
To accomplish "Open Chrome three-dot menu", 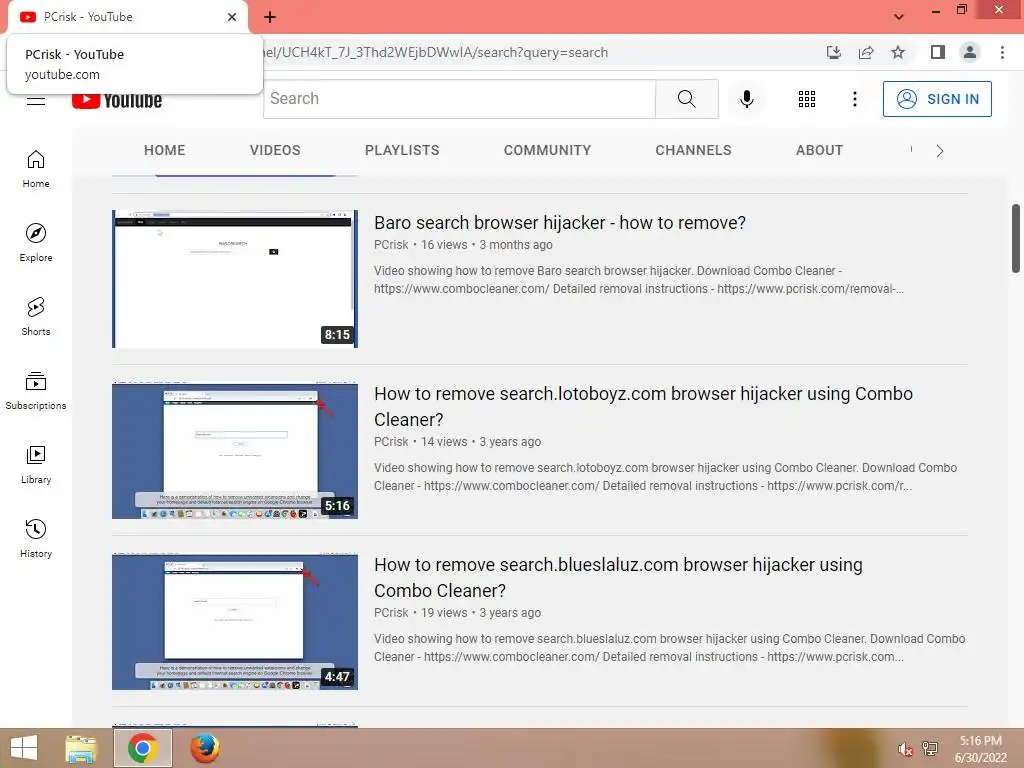I will click(1002, 52).
